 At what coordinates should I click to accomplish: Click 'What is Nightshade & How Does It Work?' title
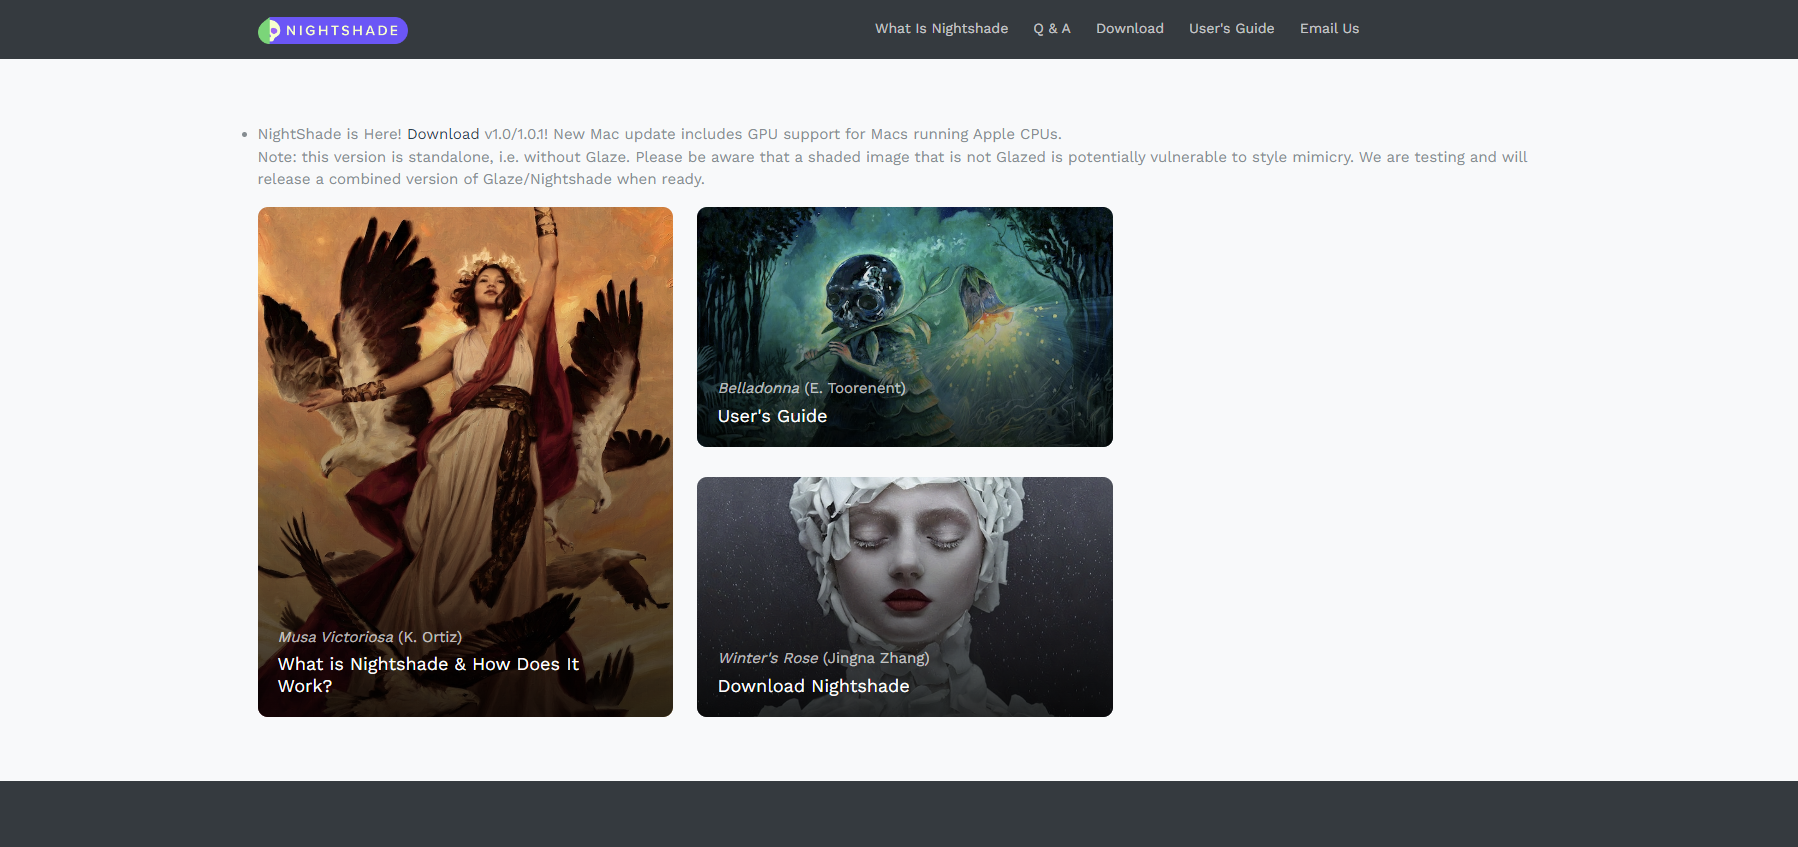tap(428, 675)
